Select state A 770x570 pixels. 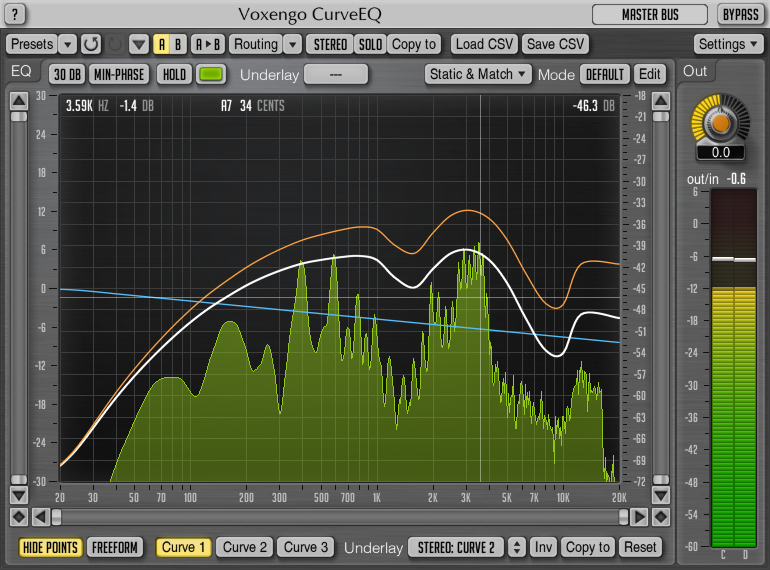pos(162,44)
